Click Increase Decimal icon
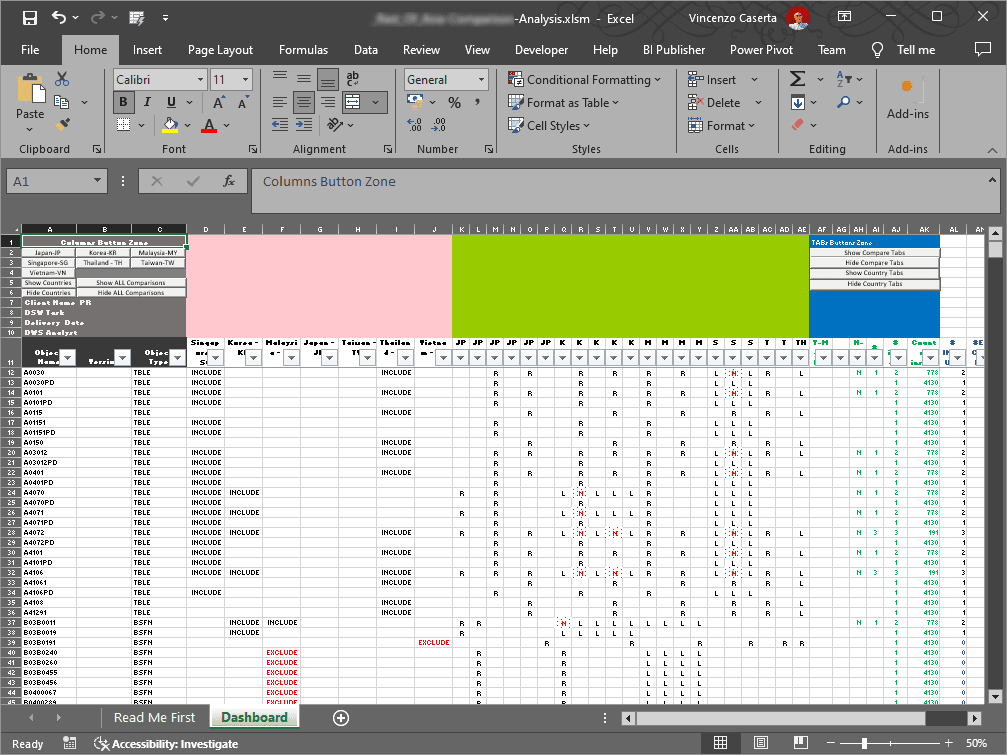Screen dimensions: 1007x755 tap(415, 125)
